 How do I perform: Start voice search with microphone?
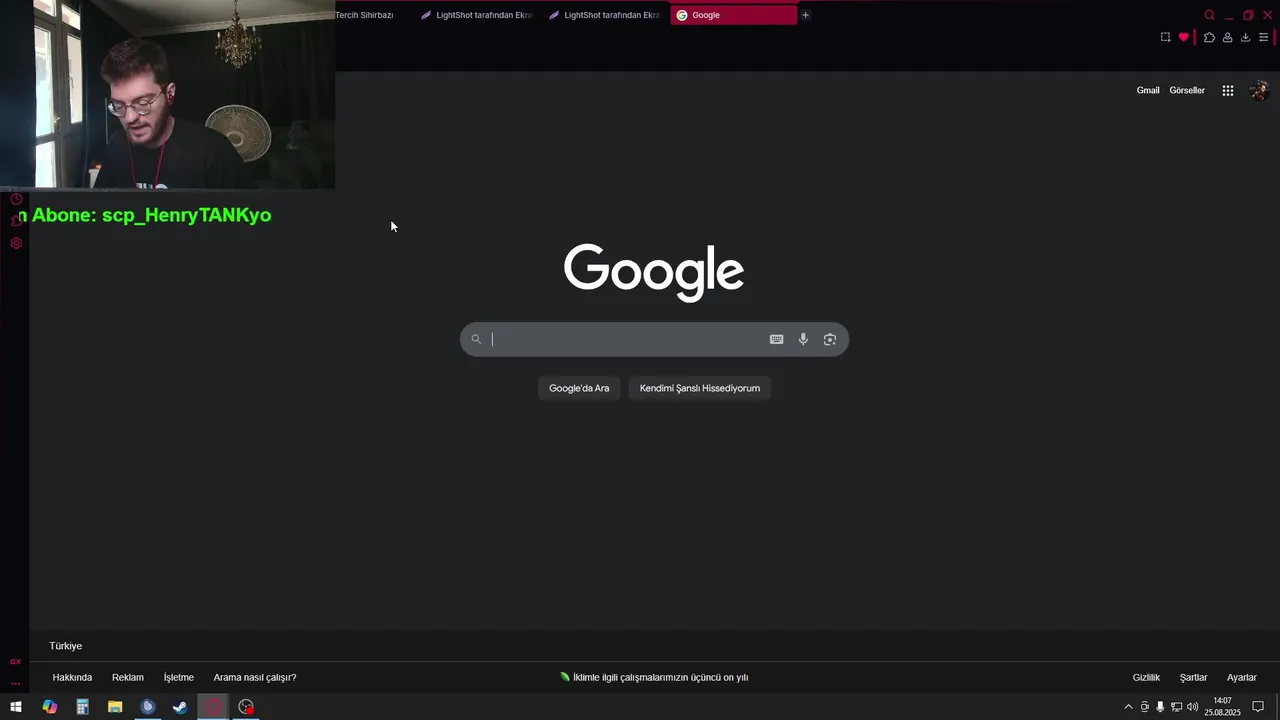[x=803, y=339]
